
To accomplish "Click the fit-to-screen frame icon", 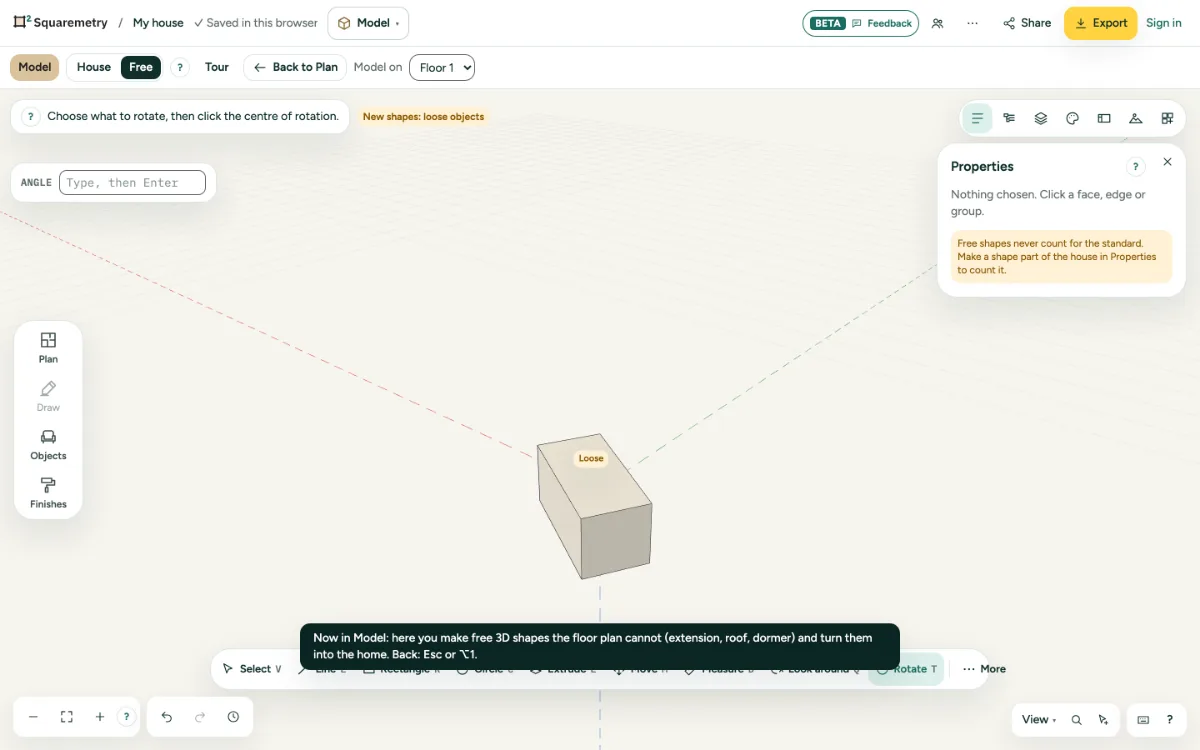I will pyautogui.click(x=67, y=717).
